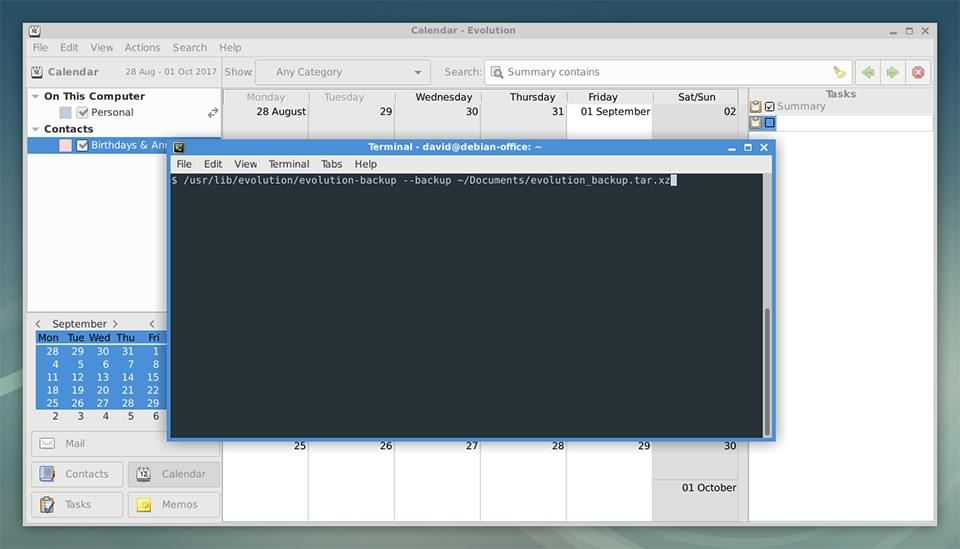This screenshot has height=549, width=960.
Task: Open the Terminal File menu
Action: click(184, 164)
